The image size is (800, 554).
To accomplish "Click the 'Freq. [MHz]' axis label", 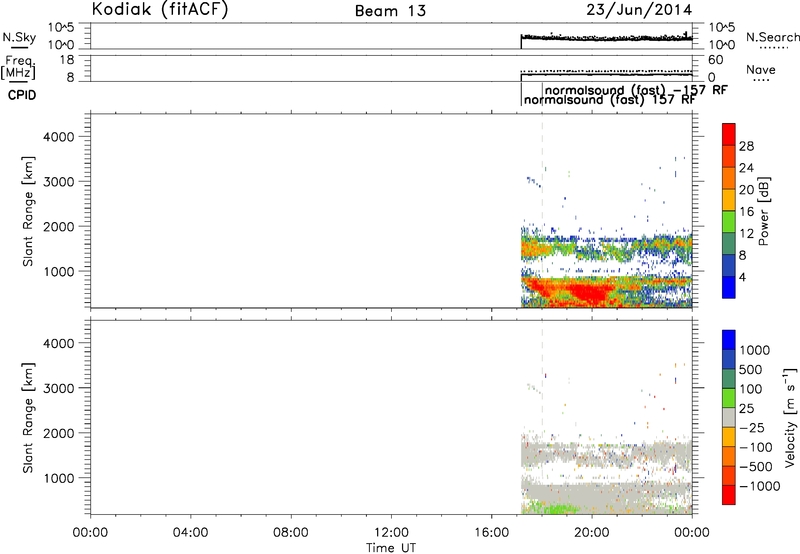I will point(18,67).
